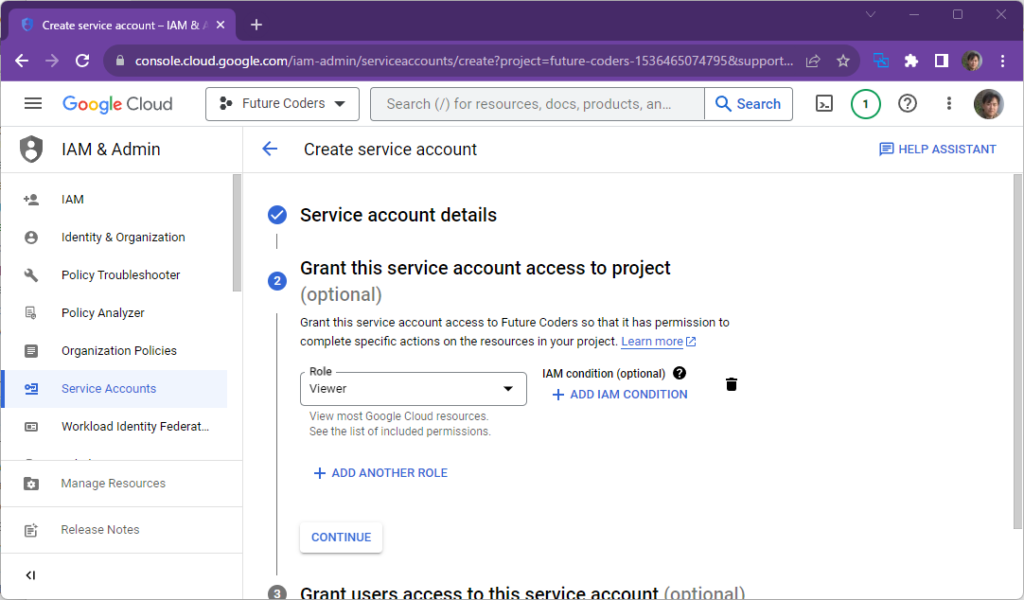Bookmark this page with the star icon
This screenshot has height=600, width=1024.
tap(843, 61)
